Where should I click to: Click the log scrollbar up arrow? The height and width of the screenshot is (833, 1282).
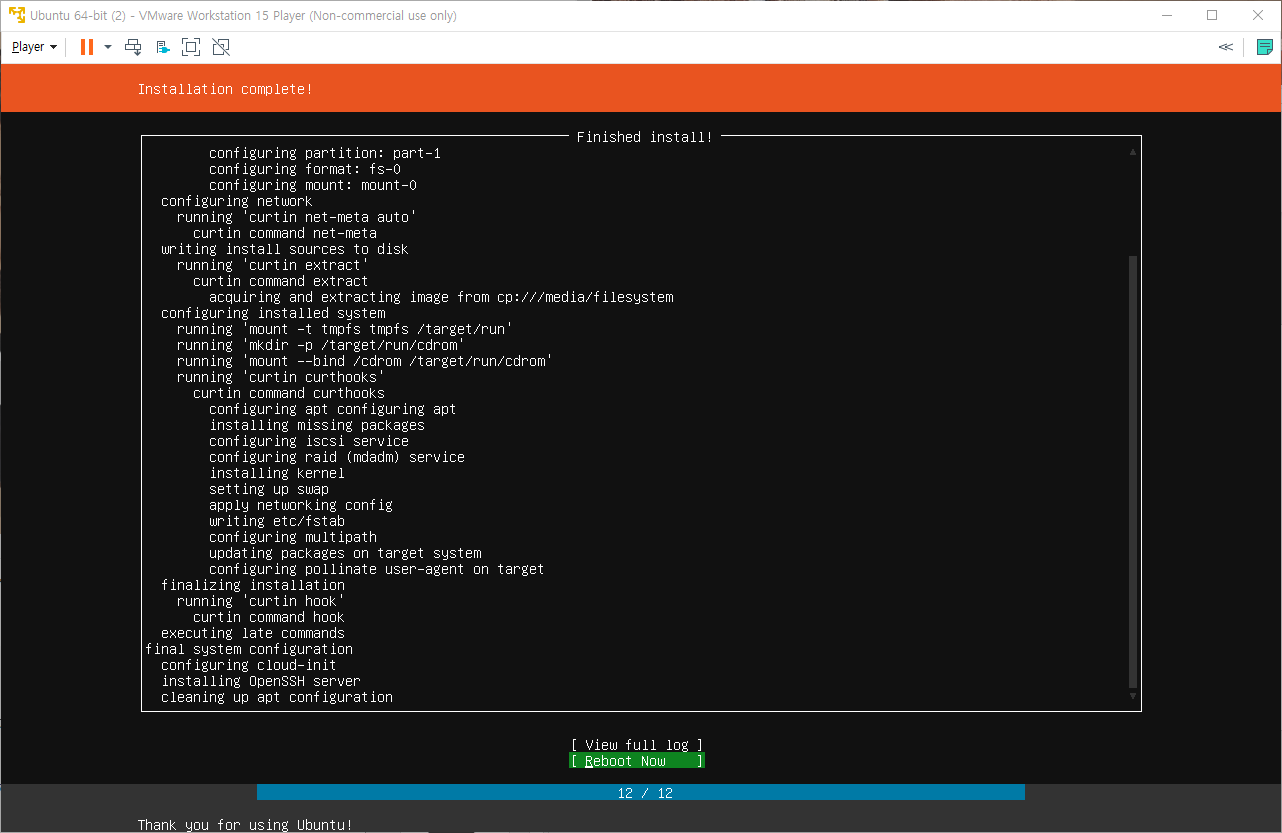pyautogui.click(x=1133, y=152)
